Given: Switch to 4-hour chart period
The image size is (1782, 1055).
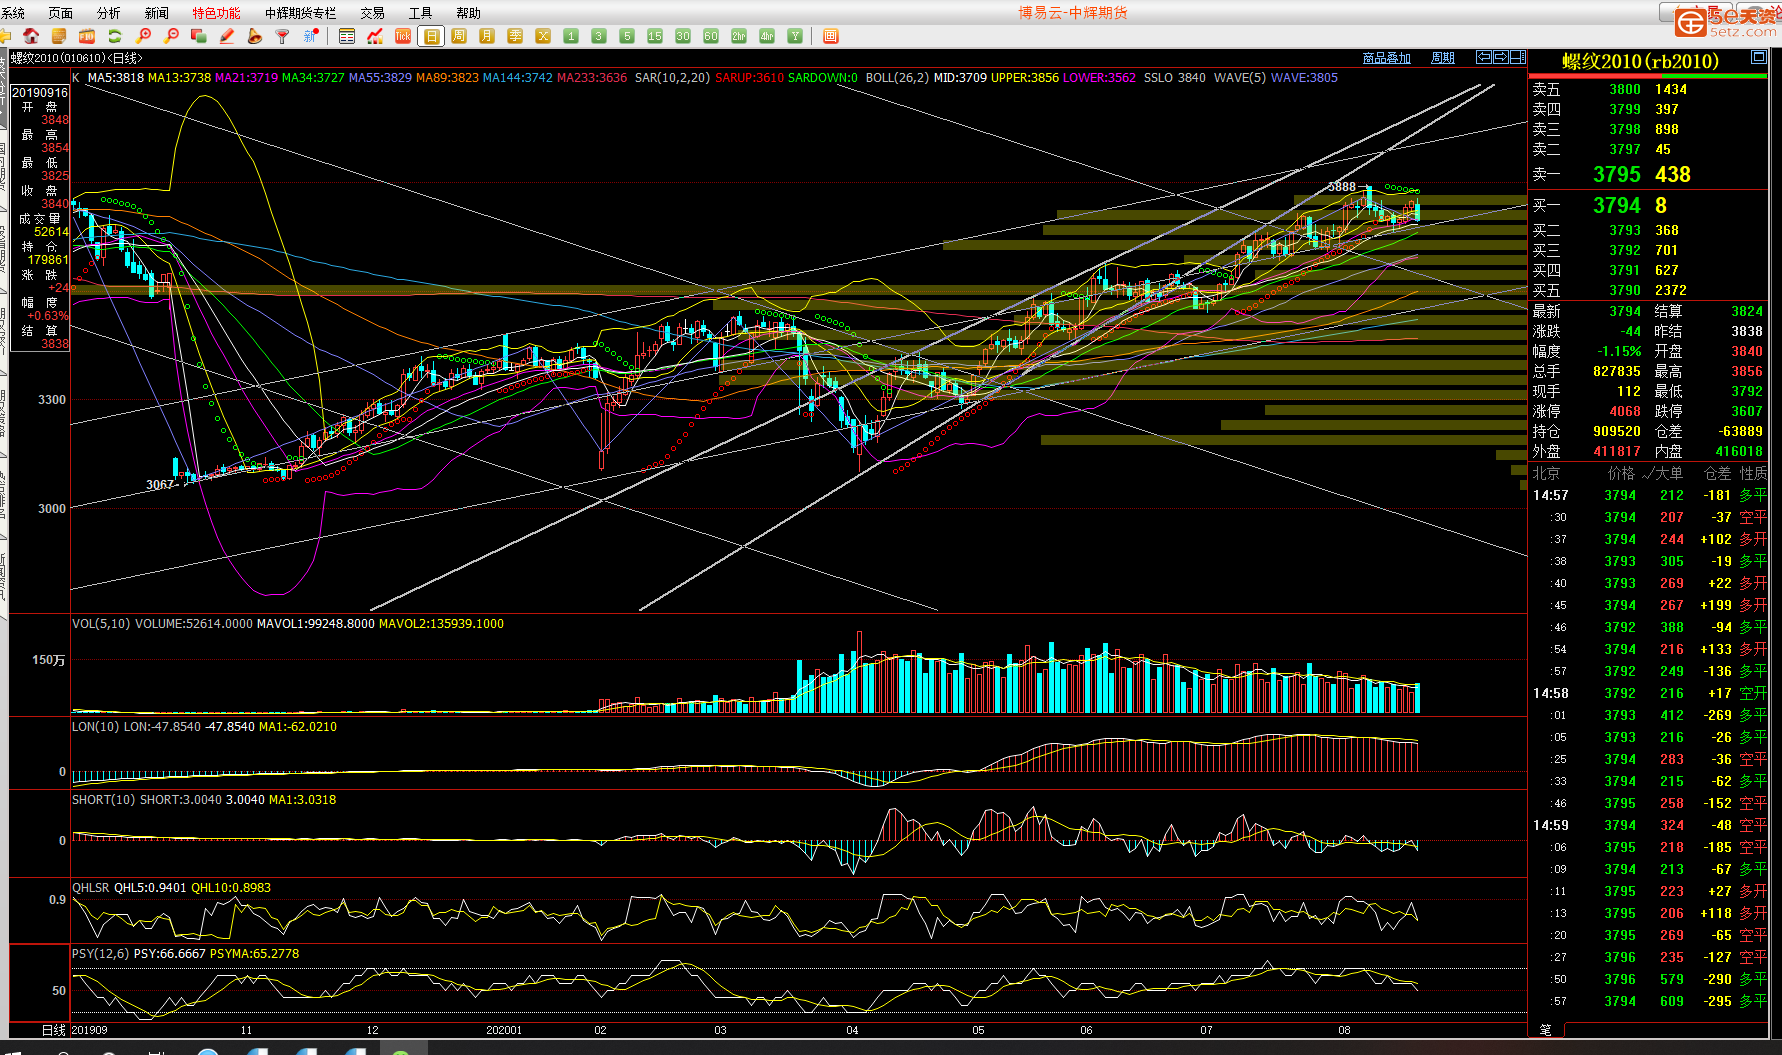Looking at the screenshot, I should (x=767, y=36).
